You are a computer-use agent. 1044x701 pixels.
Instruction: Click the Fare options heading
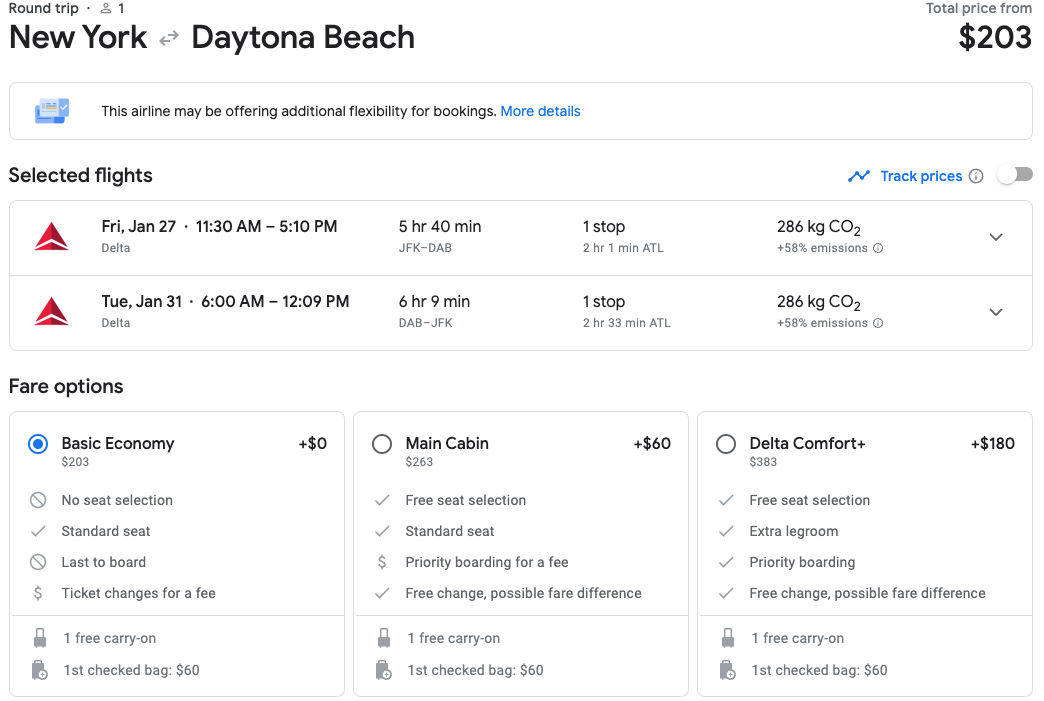point(66,386)
